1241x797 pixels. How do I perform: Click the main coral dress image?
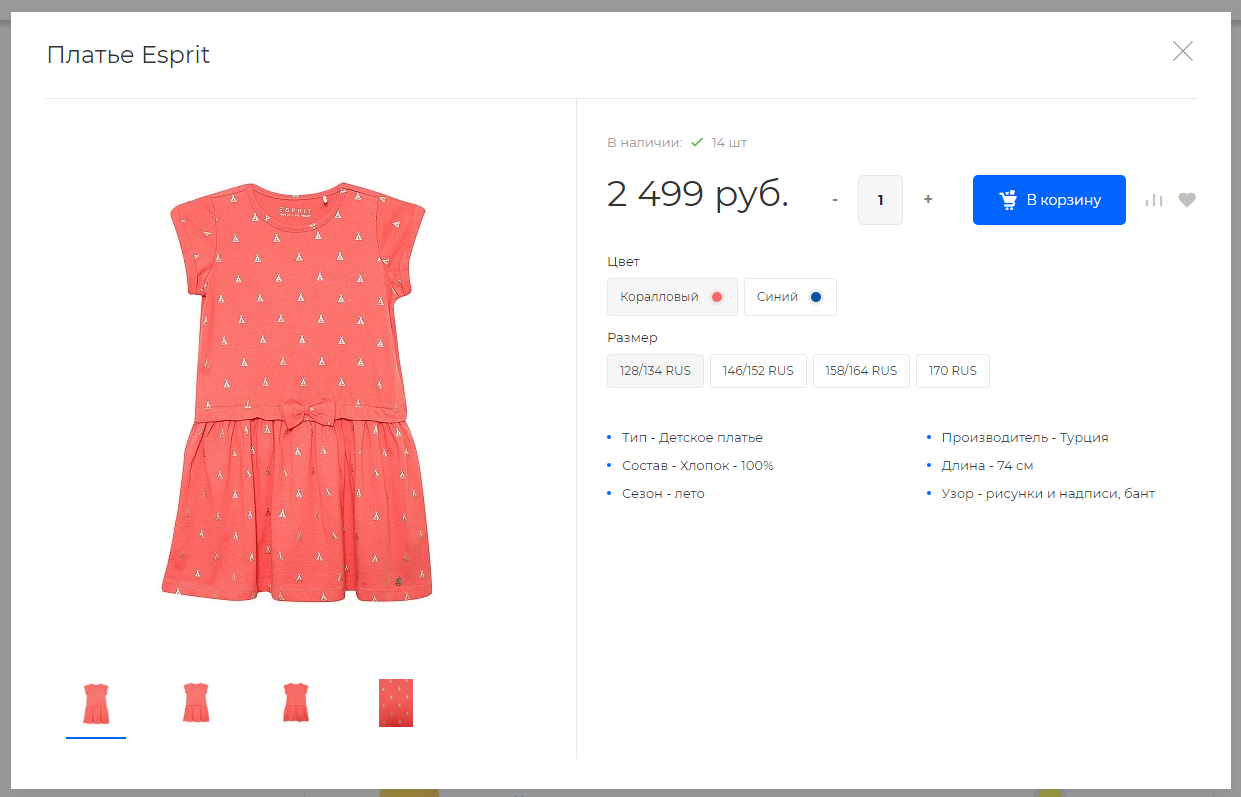[x=298, y=392]
